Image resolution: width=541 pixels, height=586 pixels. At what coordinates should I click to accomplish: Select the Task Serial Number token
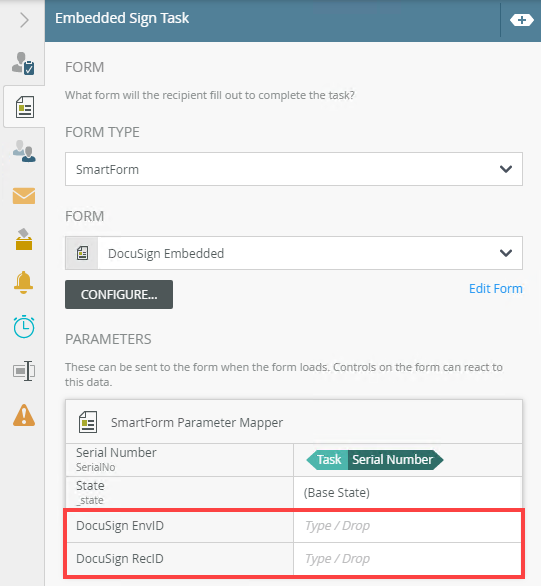pyautogui.click(x=375, y=460)
